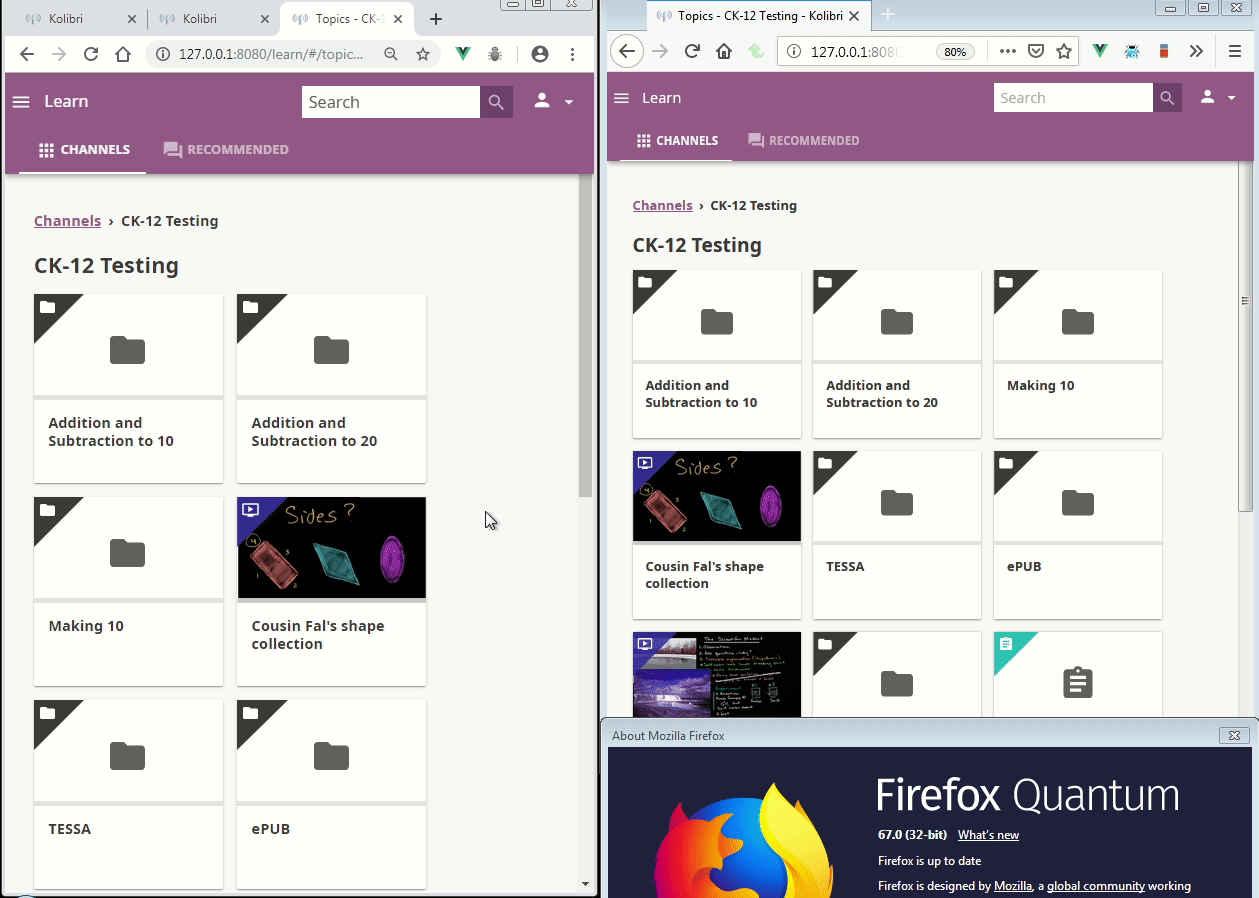The image size is (1259, 898).
Task: Open the hamburger menu in Firefox's Kolibri page
Action: [621, 98]
